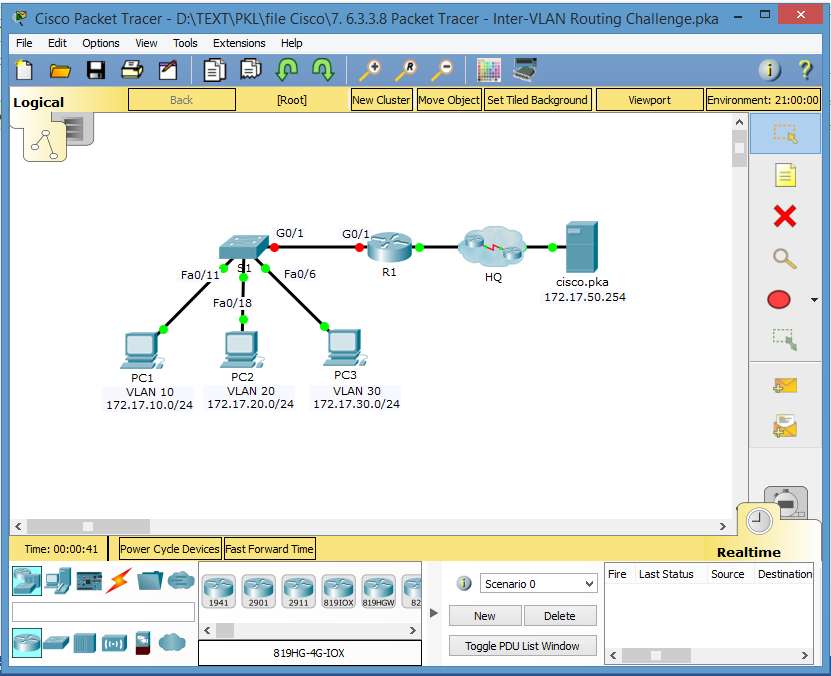Select switch S1 in the topology
The image size is (831, 676).
pyautogui.click(x=244, y=247)
